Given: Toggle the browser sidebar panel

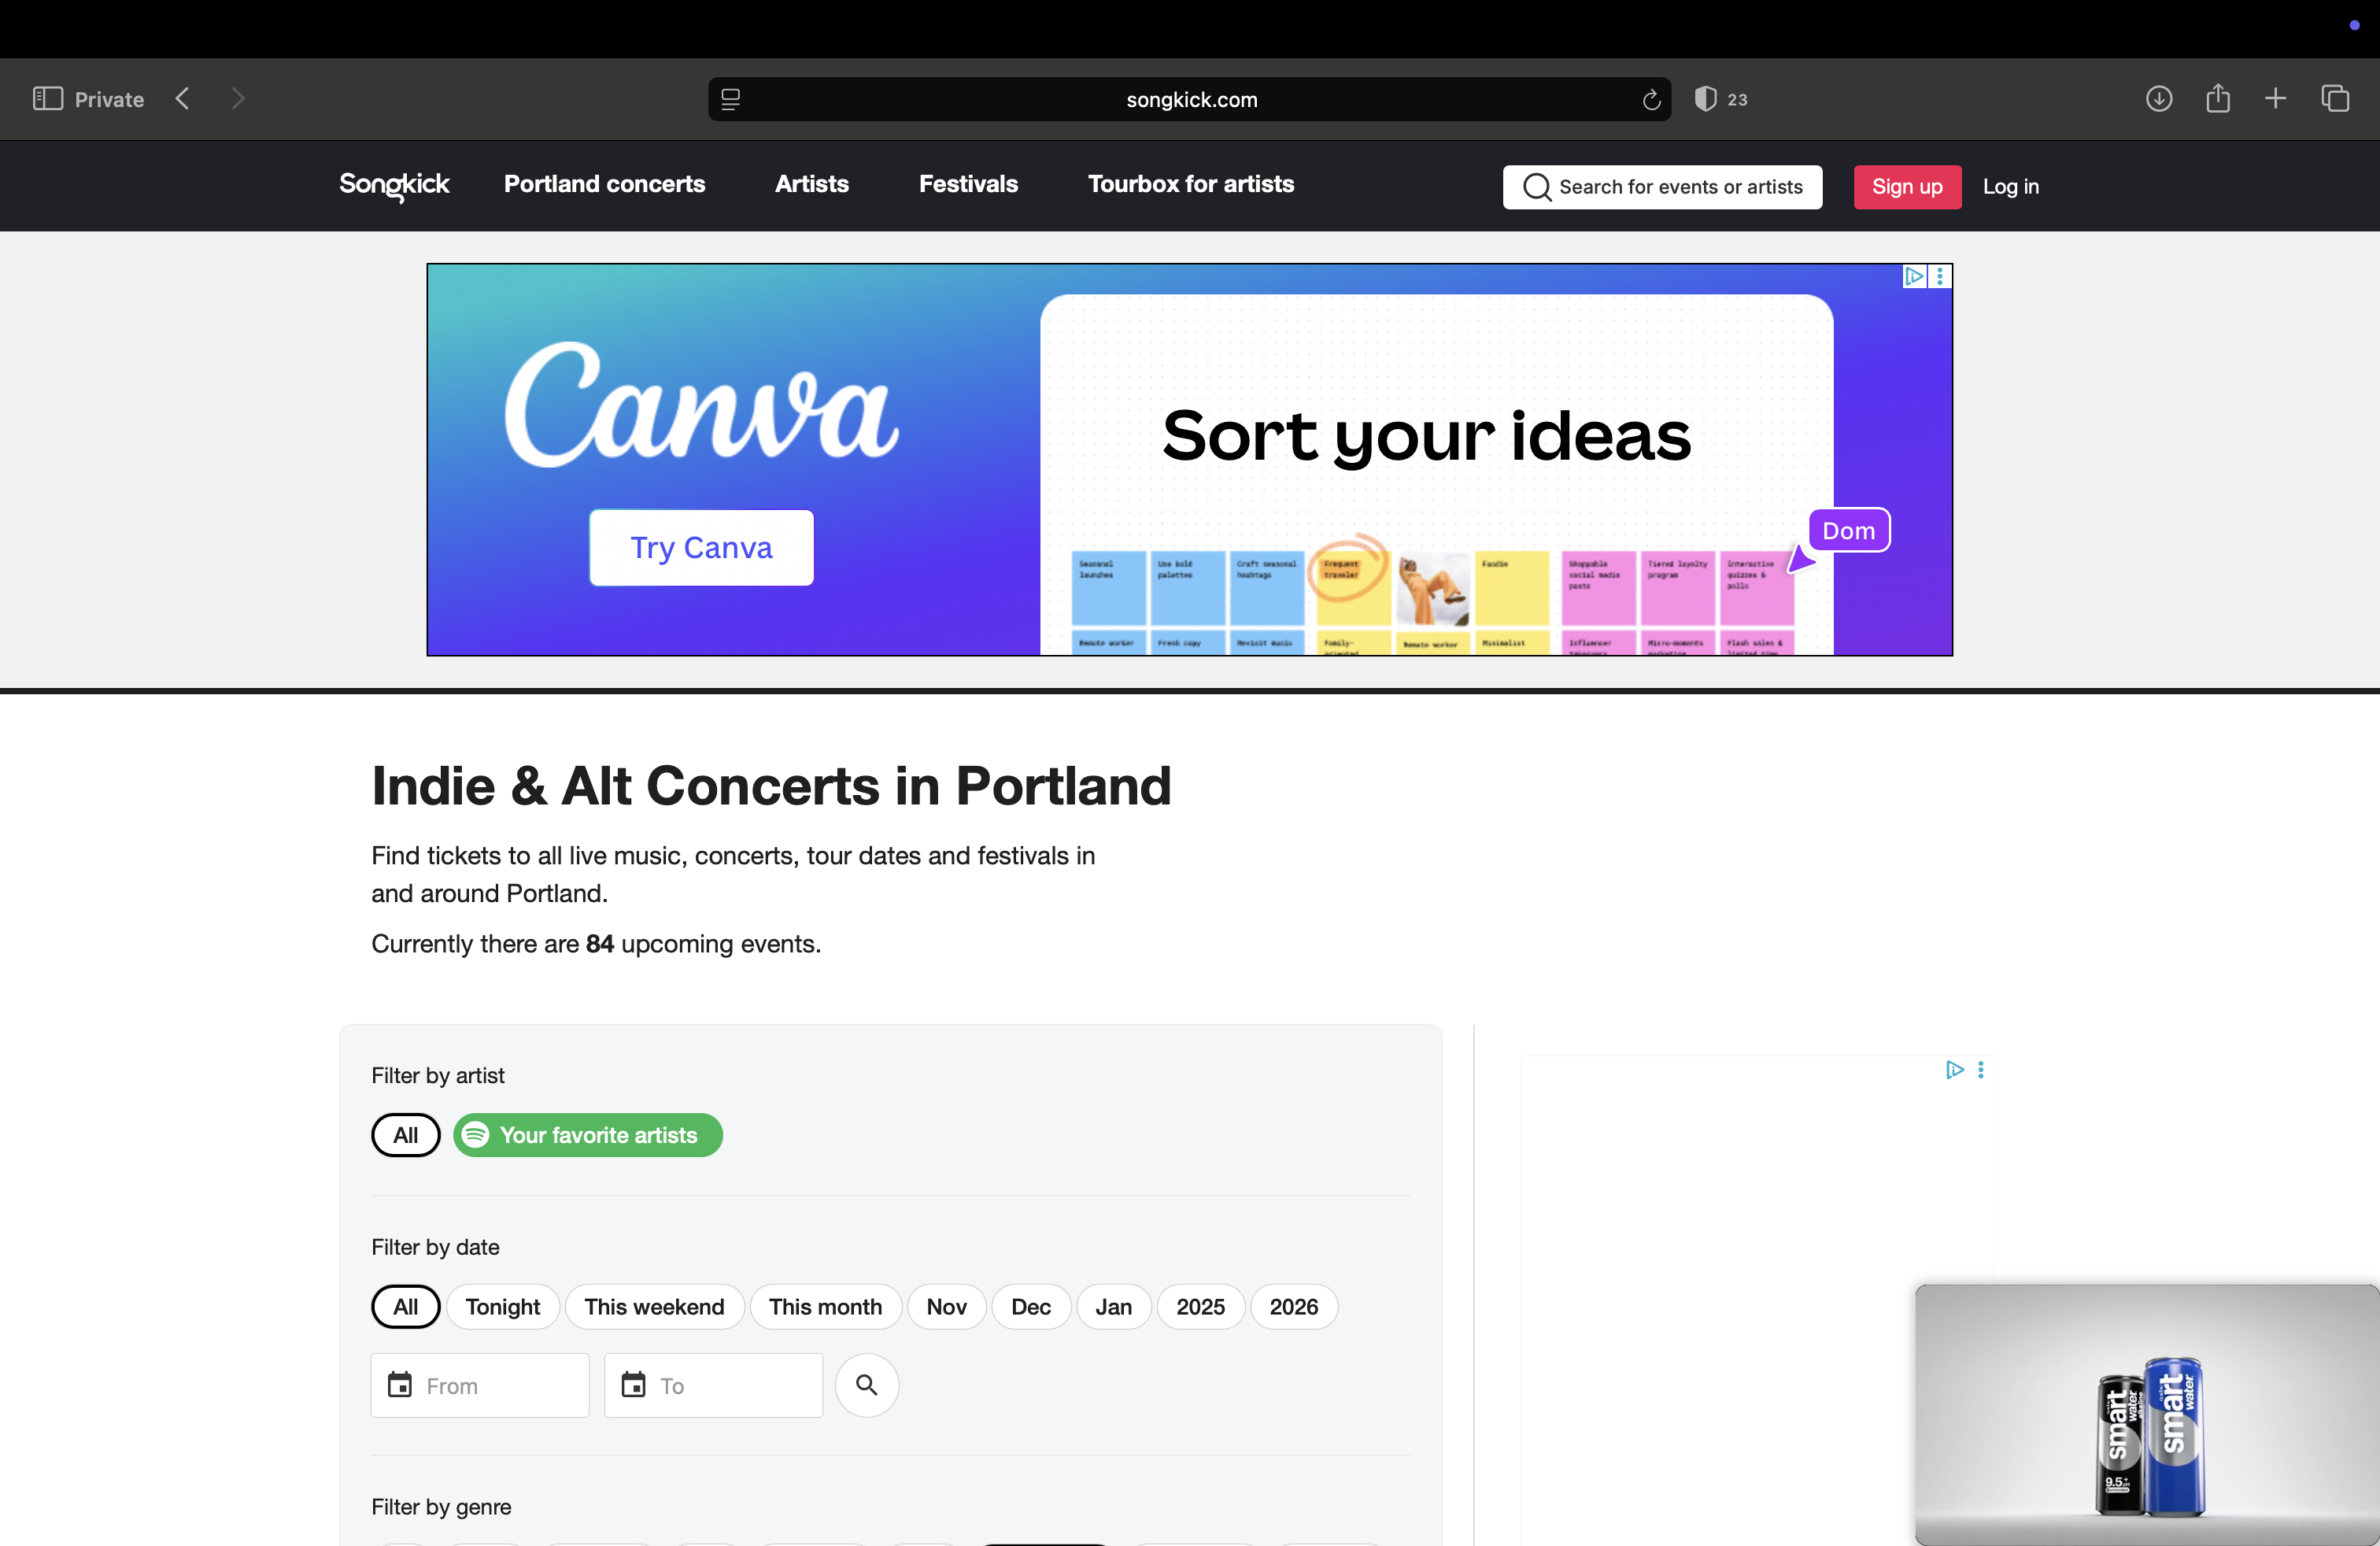Looking at the screenshot, I should [x=46, y=99].
